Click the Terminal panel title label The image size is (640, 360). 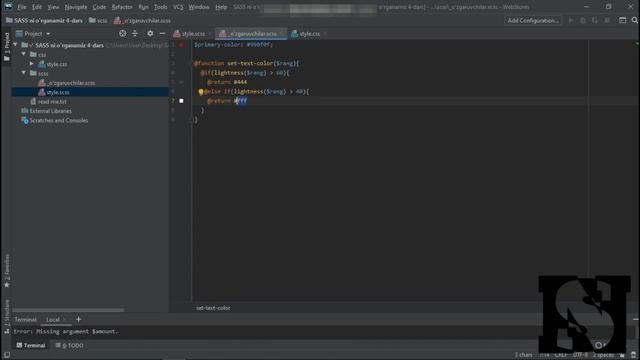click(x=25, y=320)
